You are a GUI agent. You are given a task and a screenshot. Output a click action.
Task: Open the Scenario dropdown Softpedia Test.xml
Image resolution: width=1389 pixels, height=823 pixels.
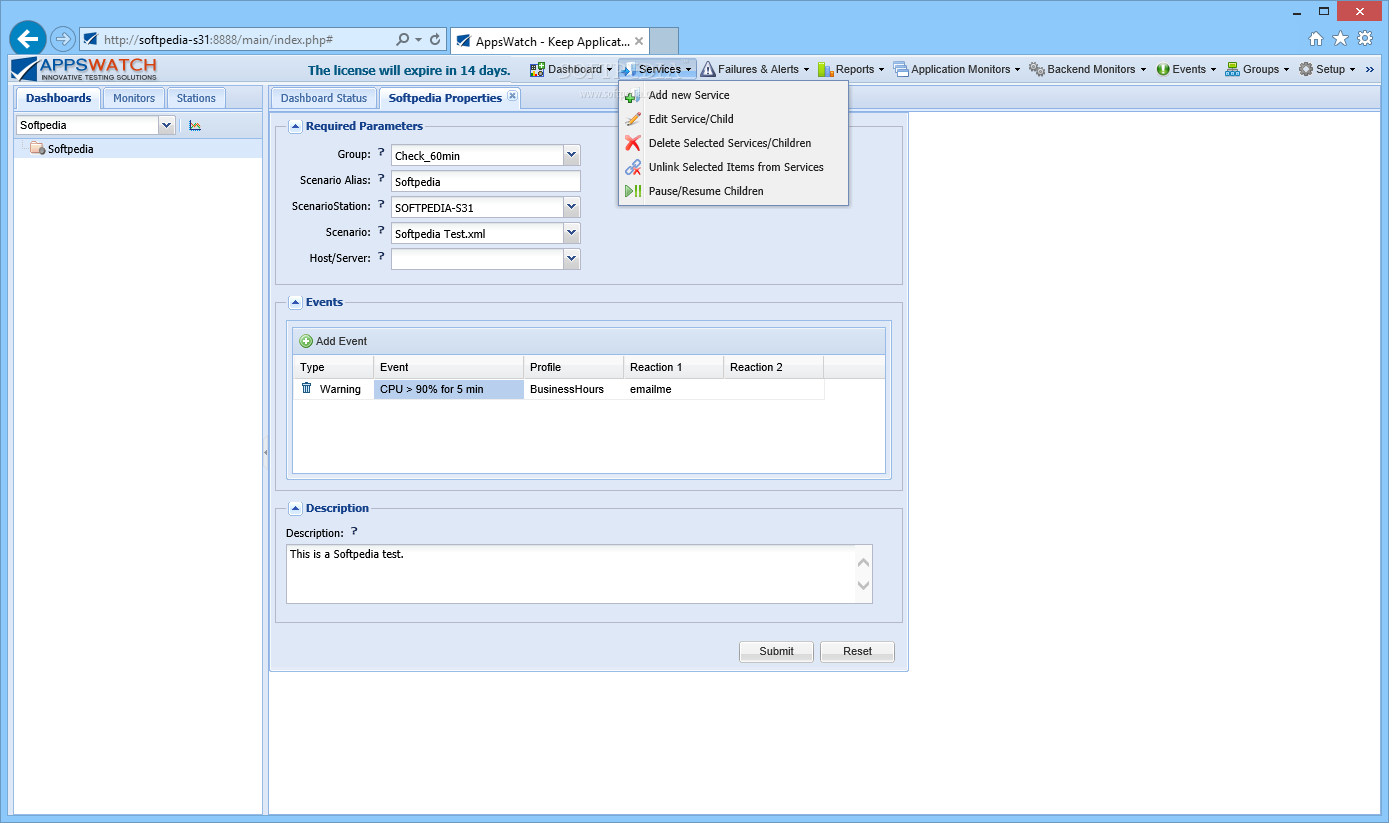[x=571, y=233]
